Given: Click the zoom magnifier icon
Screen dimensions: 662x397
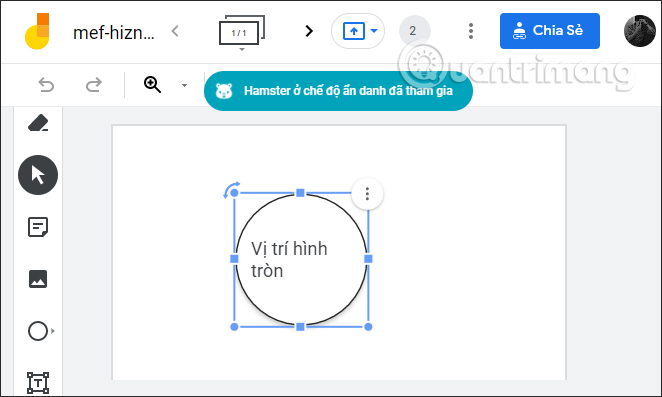Looking at the screenshot, I should pos(152,84).
